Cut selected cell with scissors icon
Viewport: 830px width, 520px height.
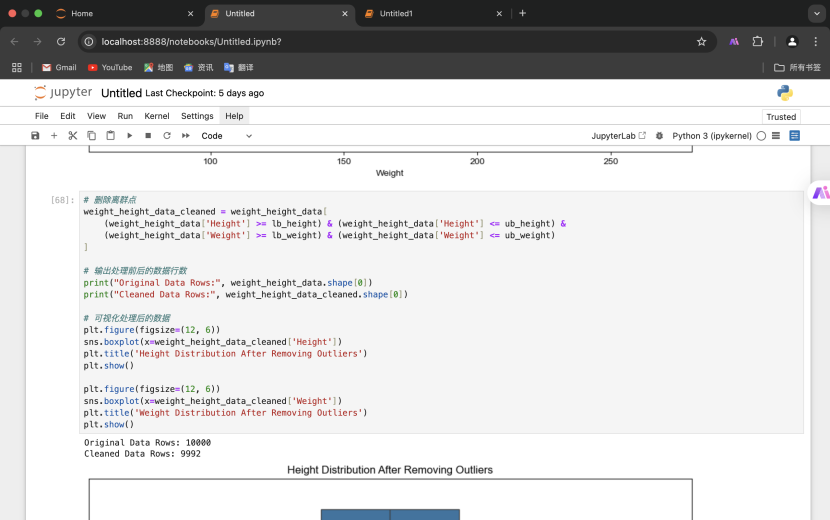[x=73, y=136]
